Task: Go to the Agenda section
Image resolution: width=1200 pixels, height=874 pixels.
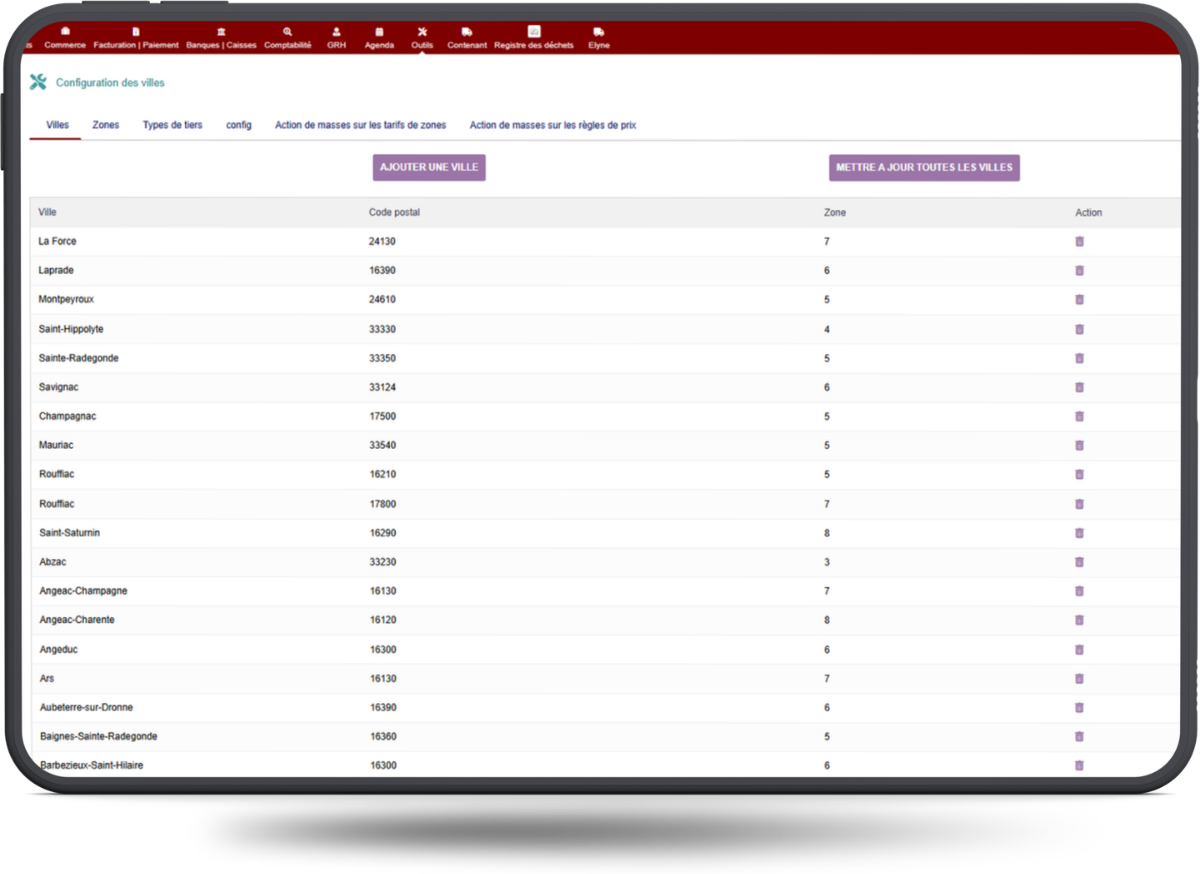Action: coord(379,38)
